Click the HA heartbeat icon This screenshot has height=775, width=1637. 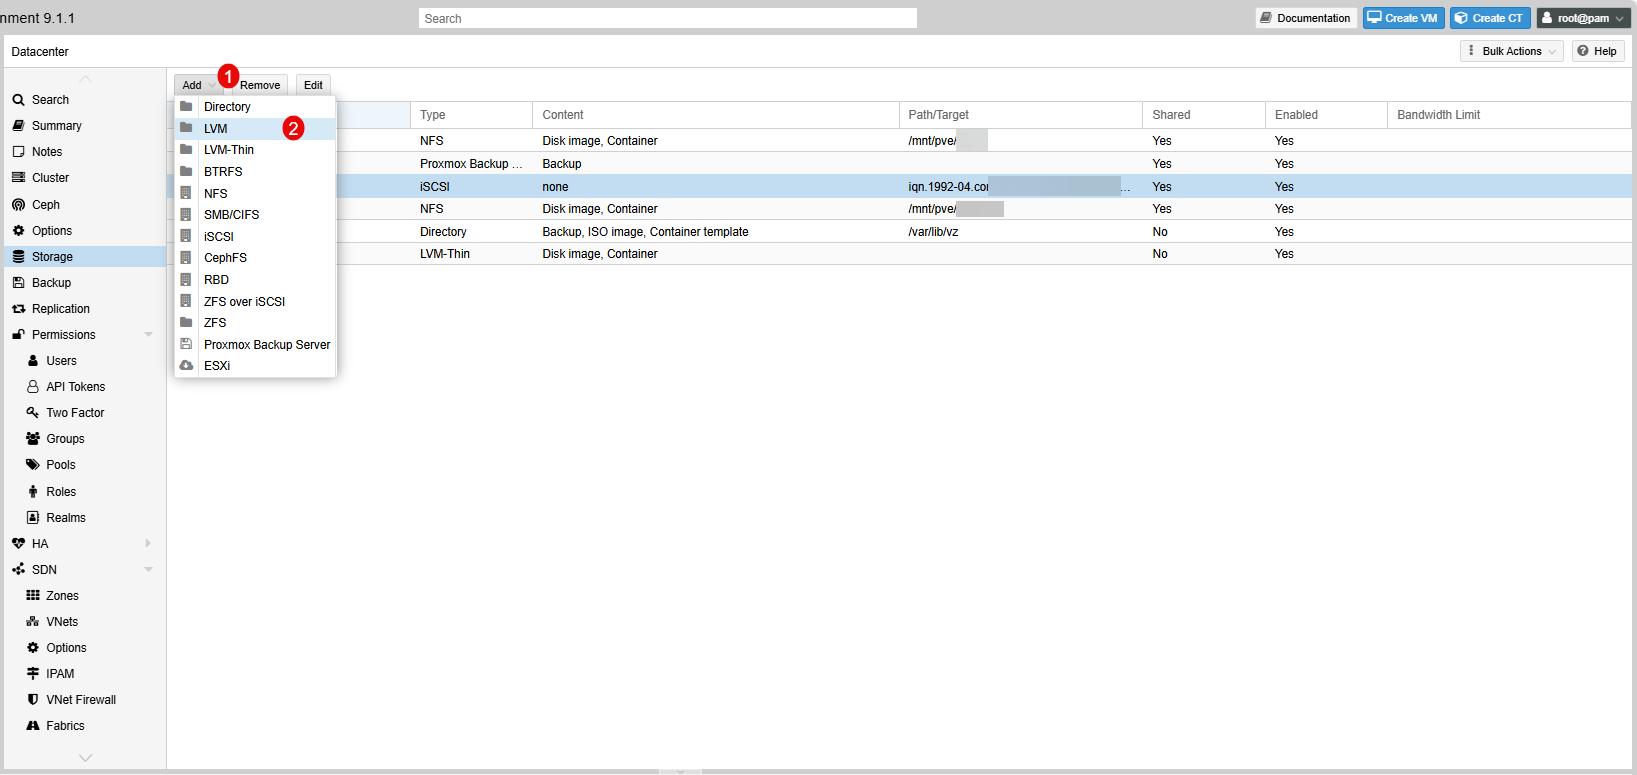[x=18, y=544]
